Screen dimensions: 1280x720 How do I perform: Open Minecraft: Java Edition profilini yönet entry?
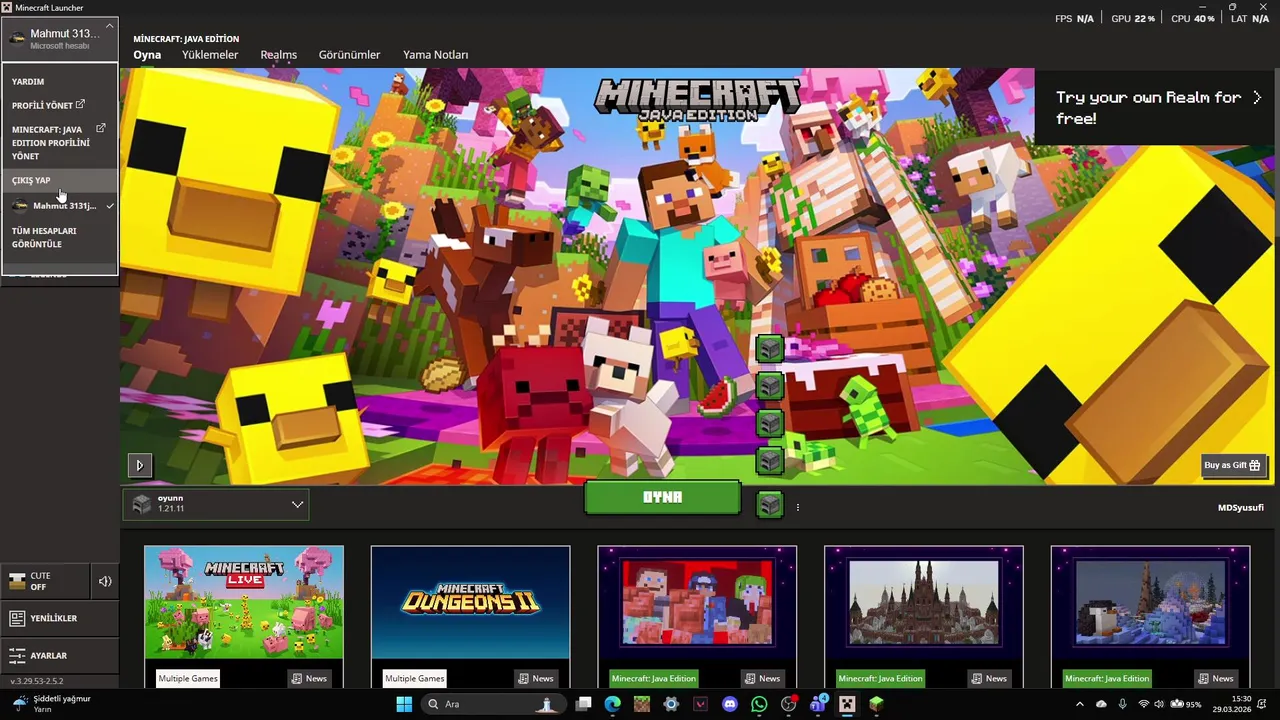(x=58, y=143)
